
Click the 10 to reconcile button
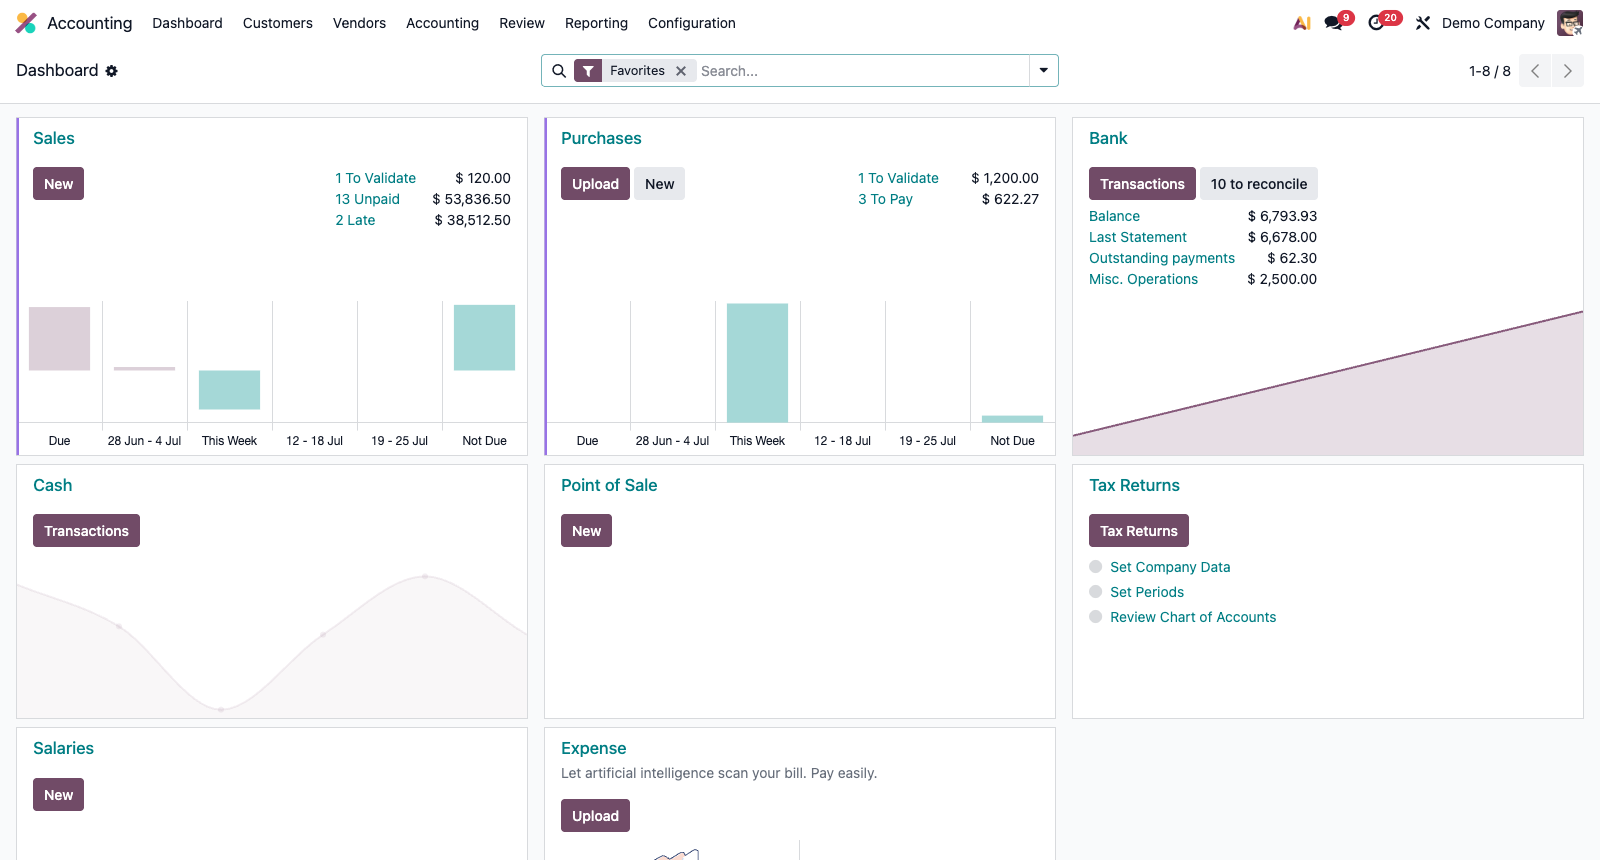[1259, 184]
